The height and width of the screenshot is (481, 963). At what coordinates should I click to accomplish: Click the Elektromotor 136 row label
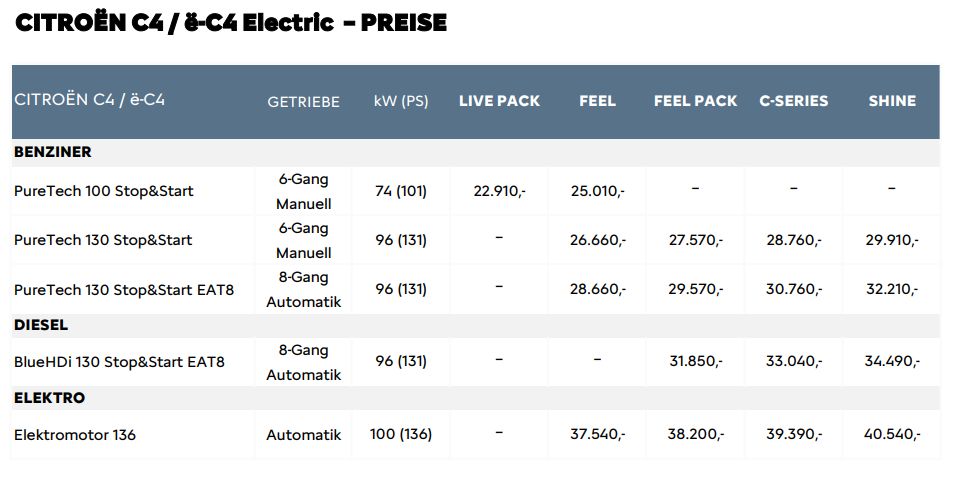tap(75, 435)
